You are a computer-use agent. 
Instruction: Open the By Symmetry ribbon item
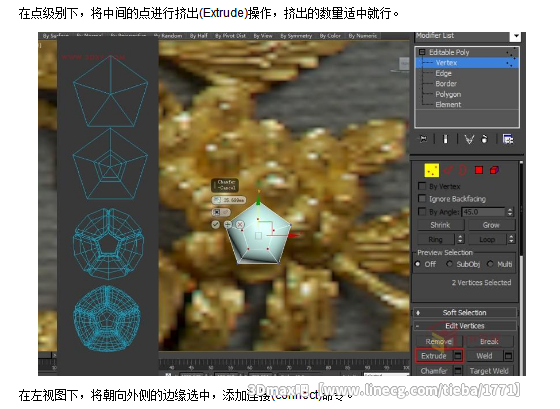click(296, 36)
